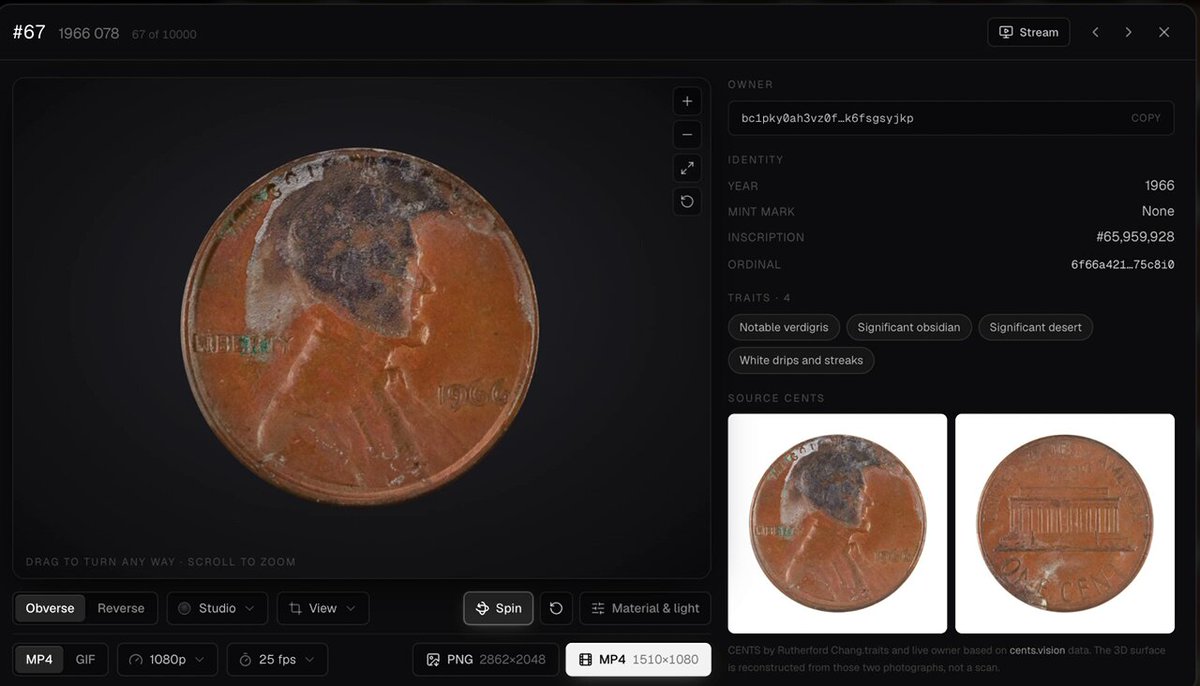
Task: Select the White drips and streaks trait
Action: 801,360
